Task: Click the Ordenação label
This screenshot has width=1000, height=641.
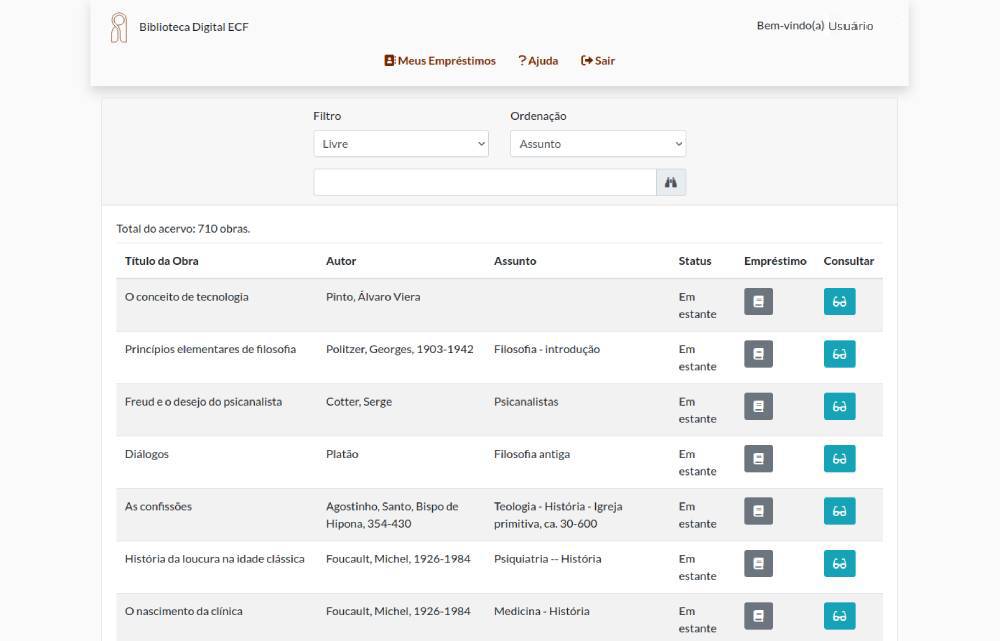Action: 538,116
